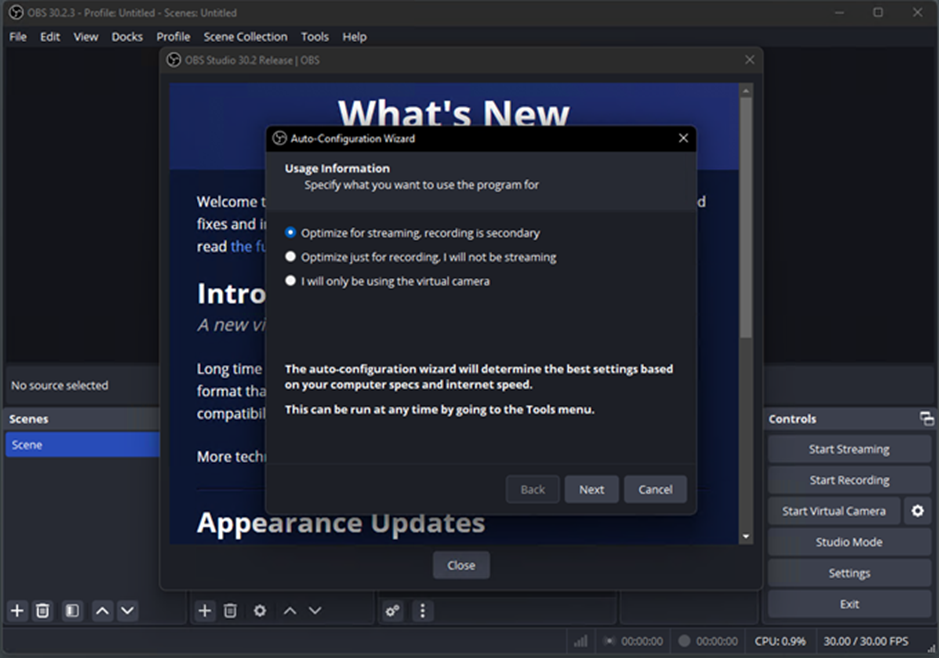Image resolution: width=939 pixels, height=658 pixels.
Task: Click Next in Auto-Configuration Wizard
Action: click(x=591, y=489)
